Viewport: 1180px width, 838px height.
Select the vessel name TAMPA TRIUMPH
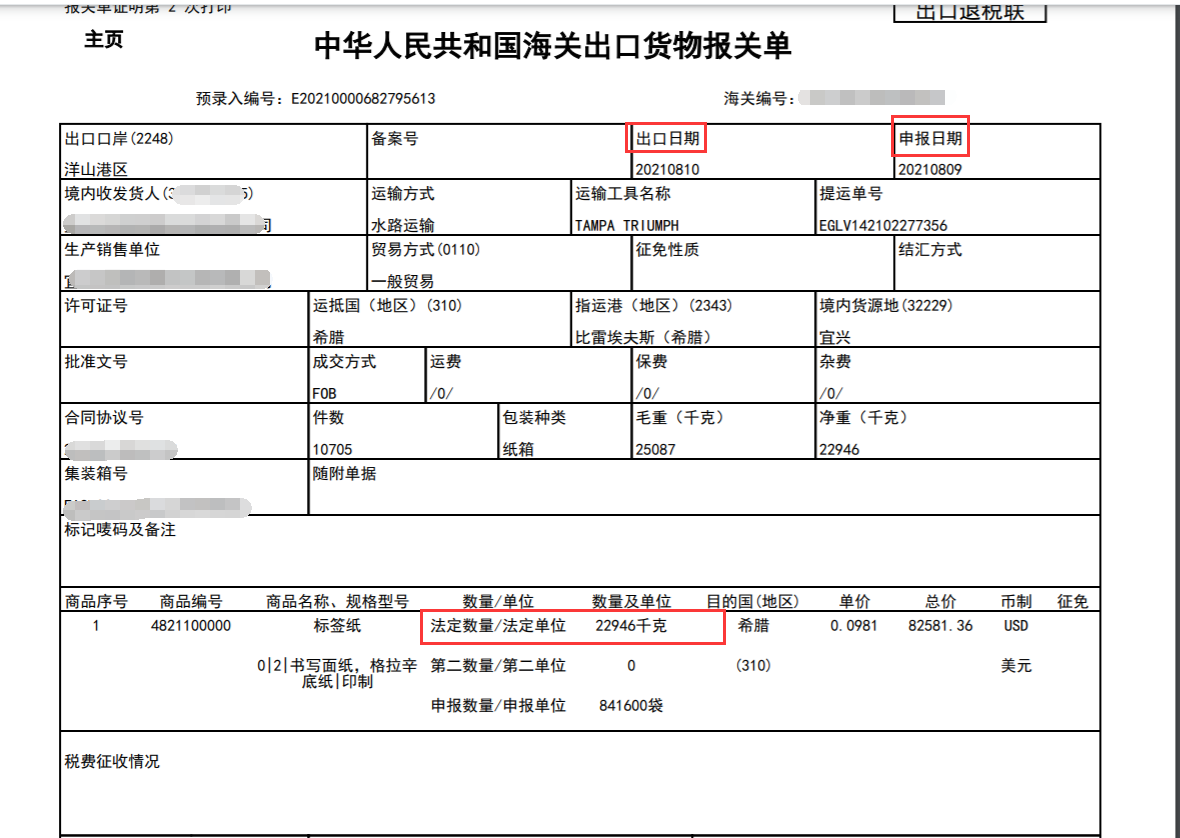627,225
